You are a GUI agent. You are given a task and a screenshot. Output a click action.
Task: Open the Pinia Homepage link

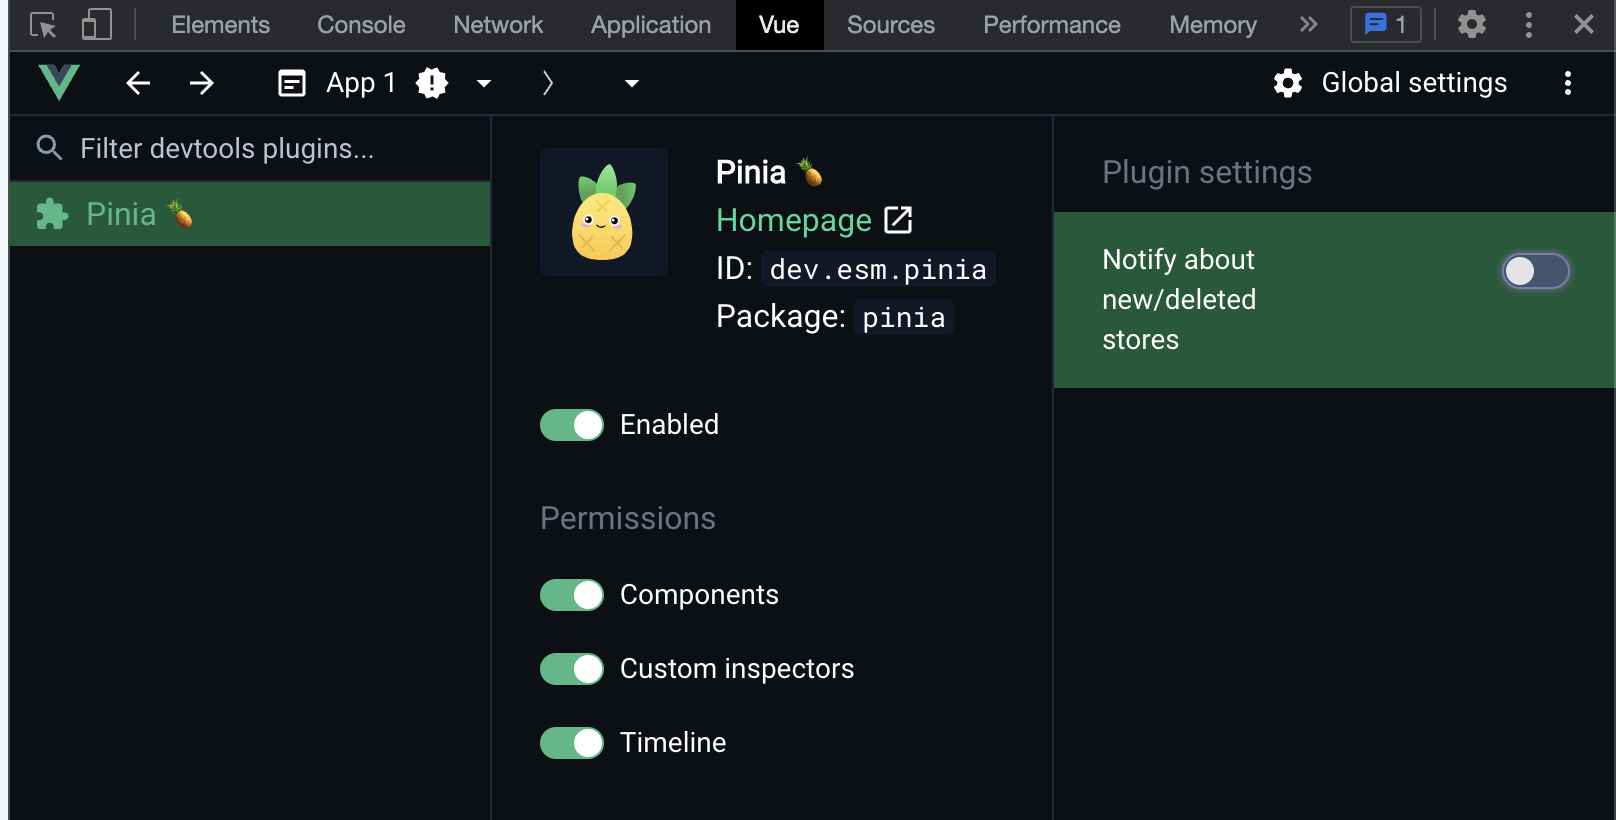click(x=794, y=220)
